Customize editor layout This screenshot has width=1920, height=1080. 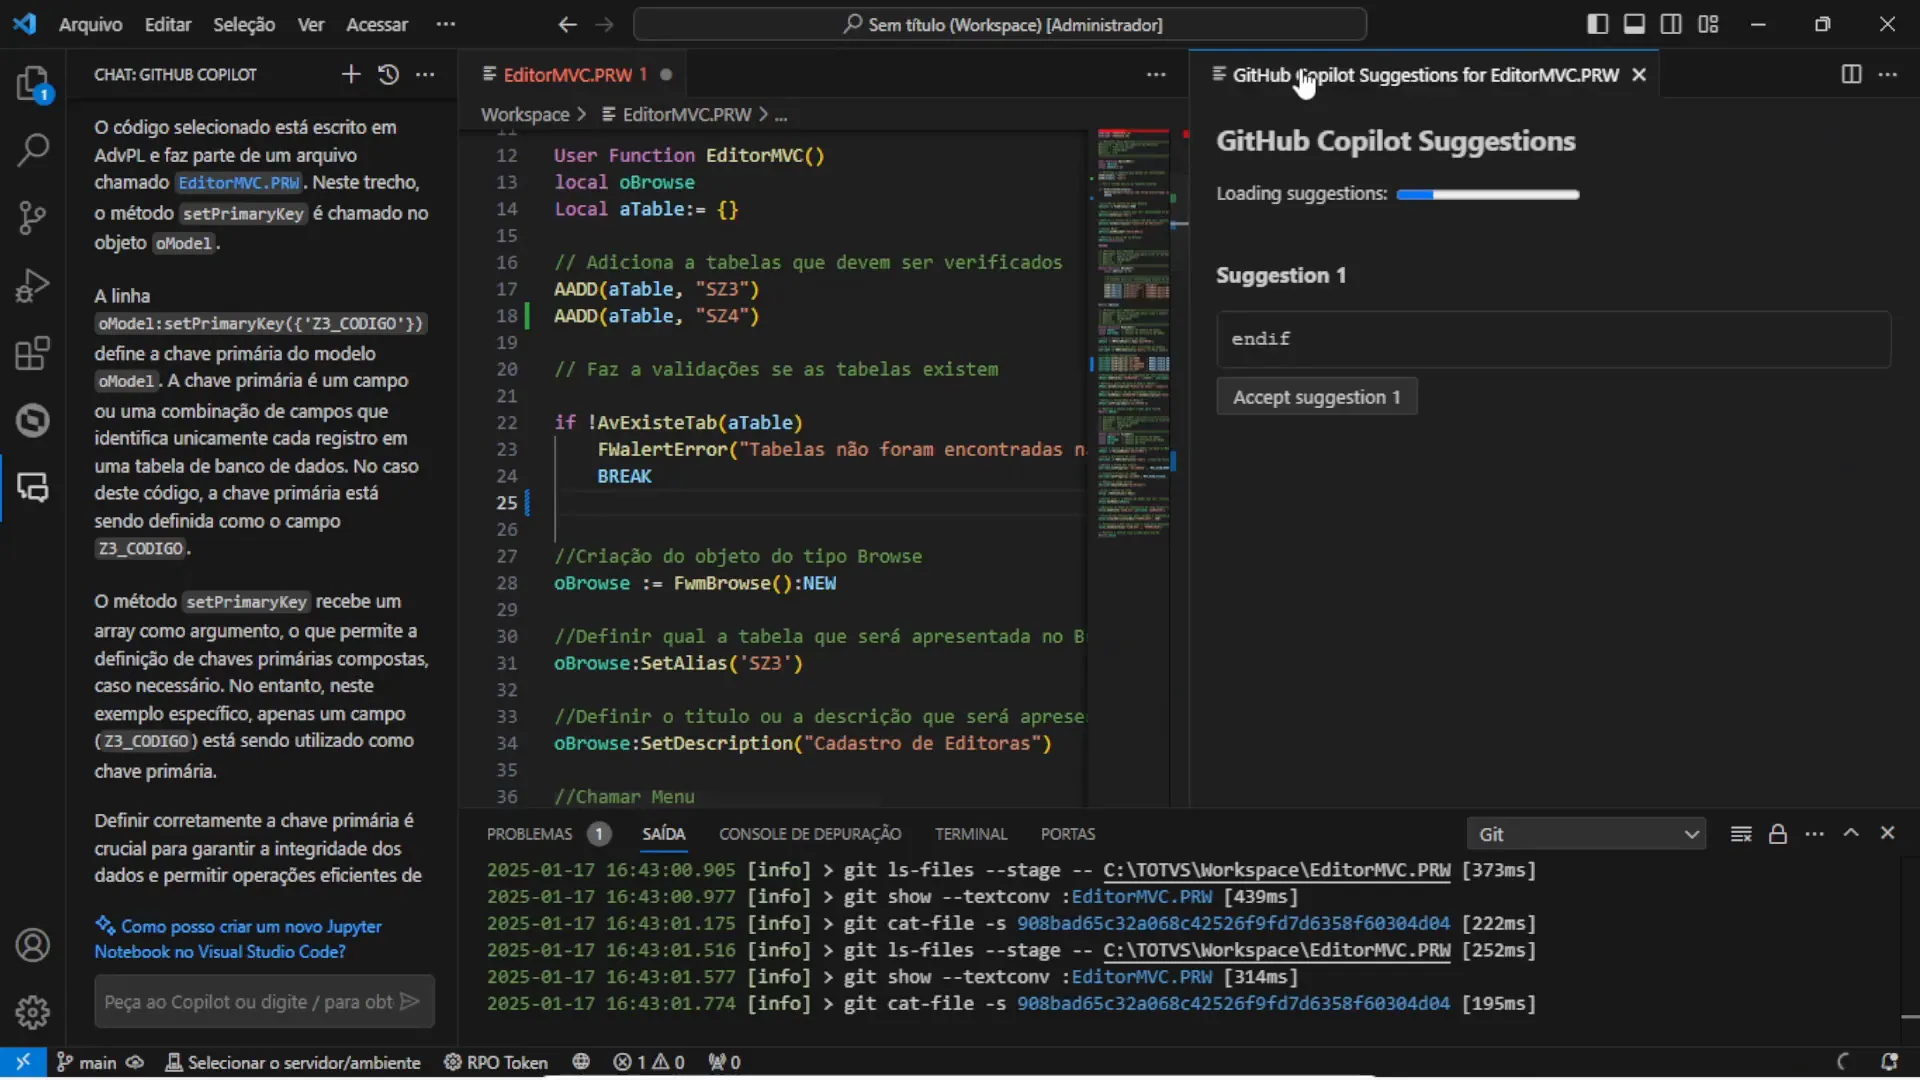tap(1708, 24)
